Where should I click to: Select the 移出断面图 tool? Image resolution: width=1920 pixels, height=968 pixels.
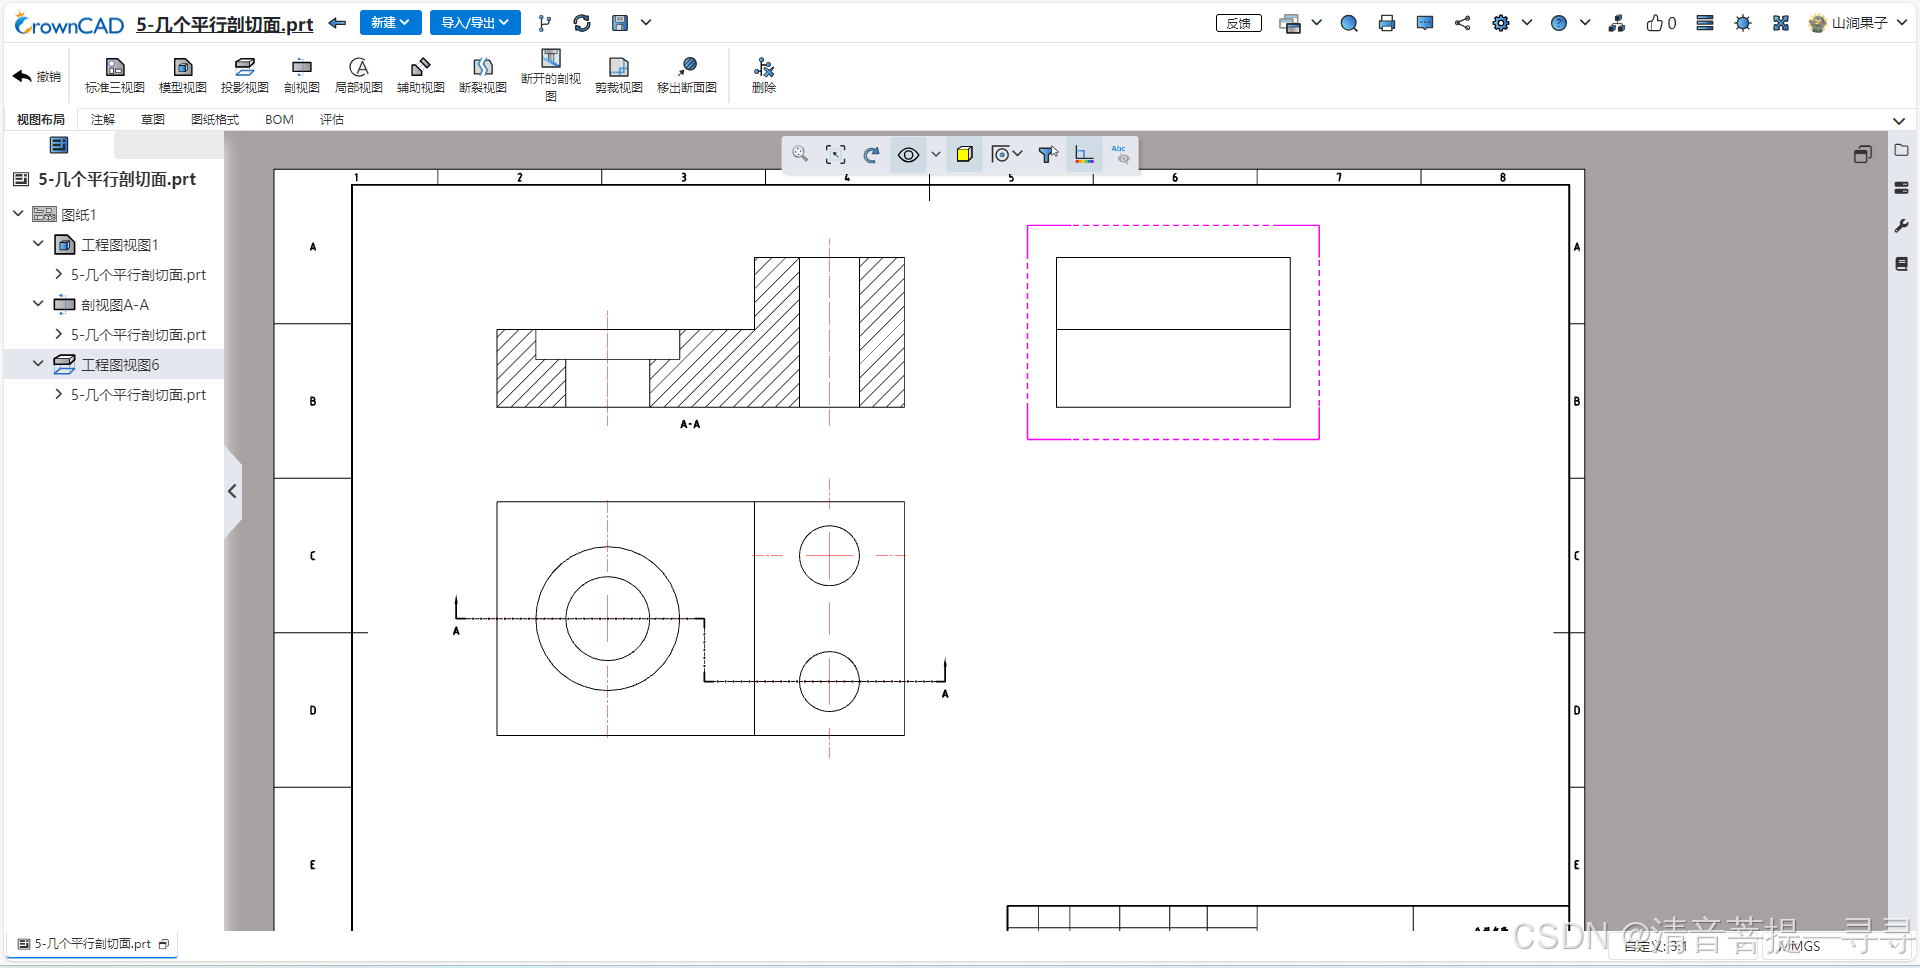point(687,75)
